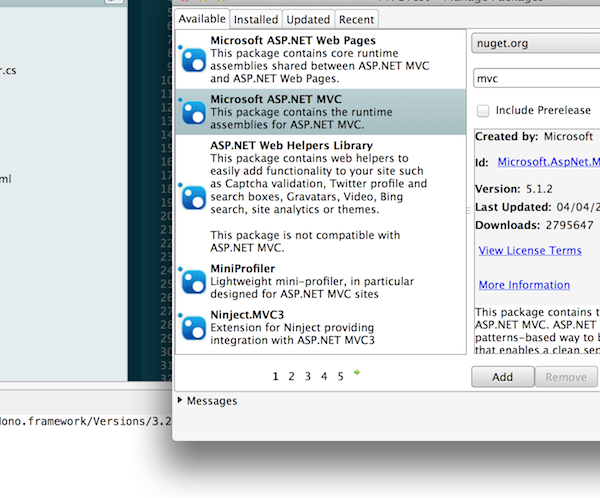Click the MiniProfiler package icon
Image resolution: width=600 pixels, height=498 pixels.
194,282
